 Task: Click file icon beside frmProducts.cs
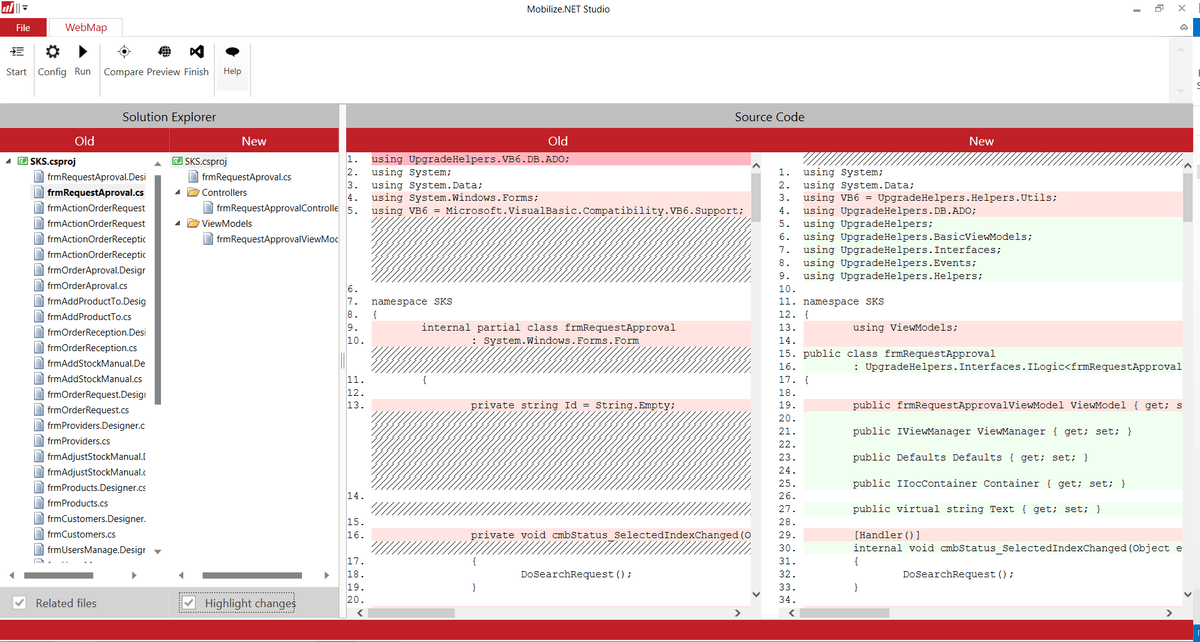coord(38,503)
